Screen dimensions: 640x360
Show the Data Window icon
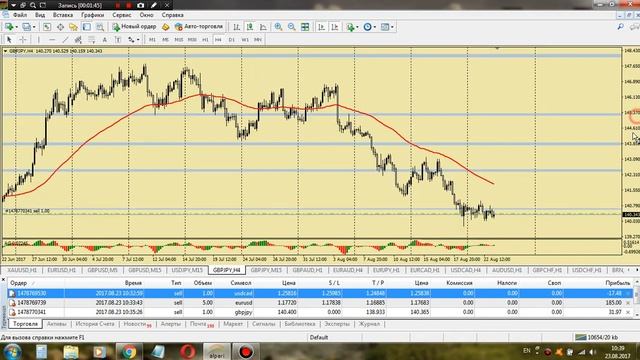tap(60, 27)
